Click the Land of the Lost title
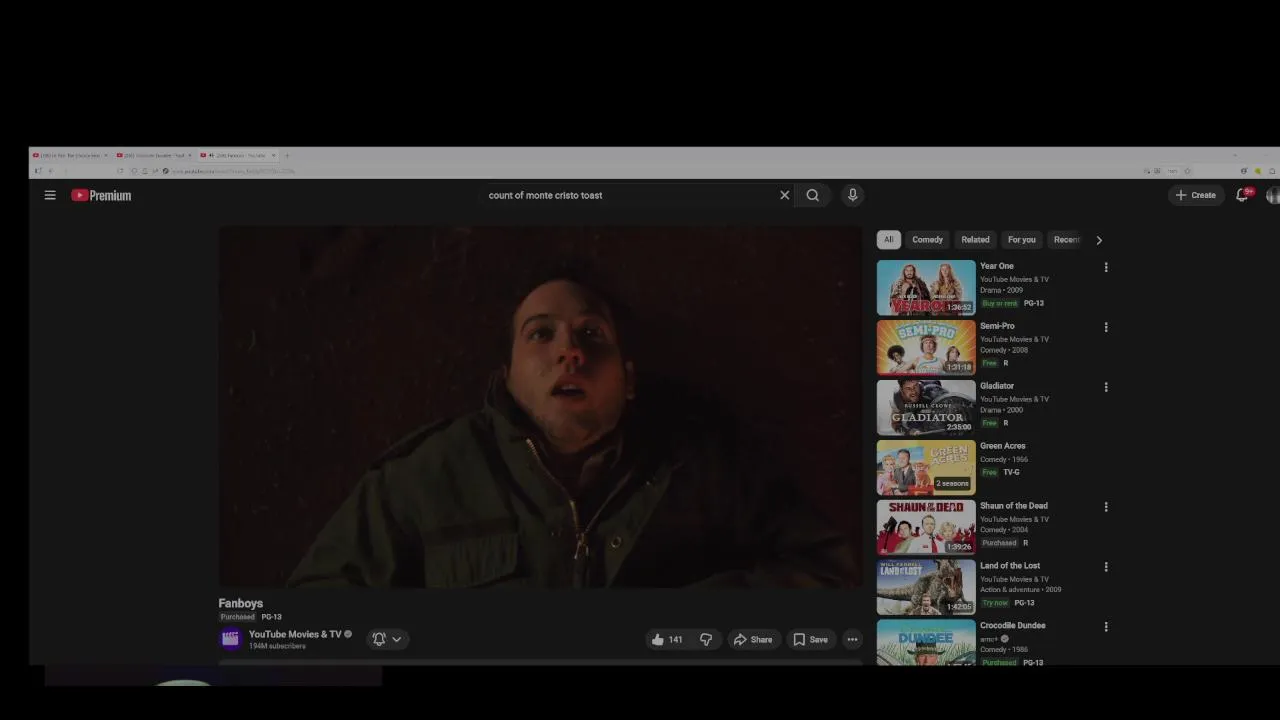 pos(1010,566)
